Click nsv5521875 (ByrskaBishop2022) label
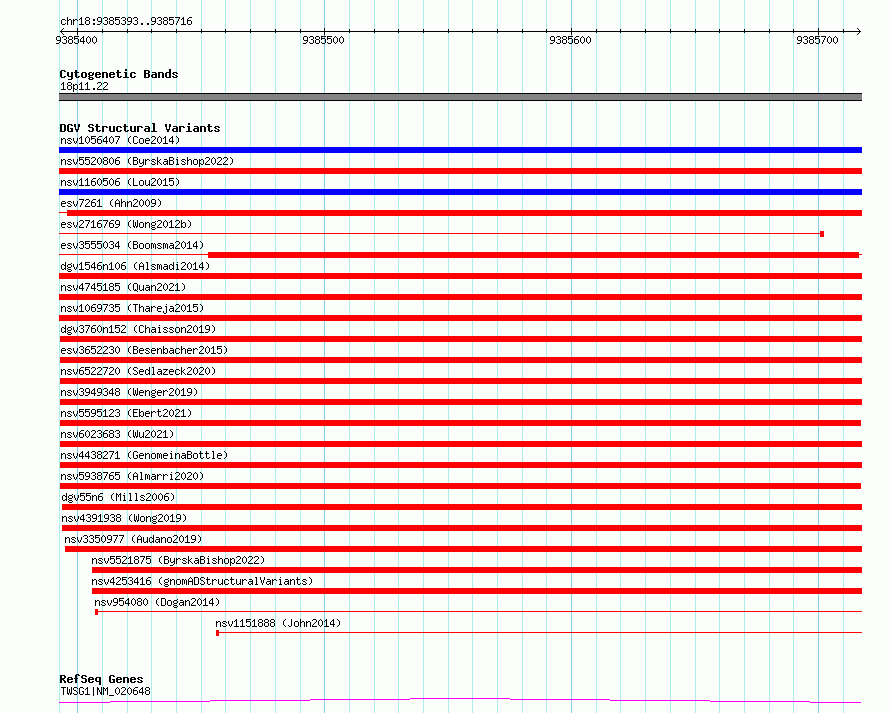The image size is (890, 713). coord(178,560)
